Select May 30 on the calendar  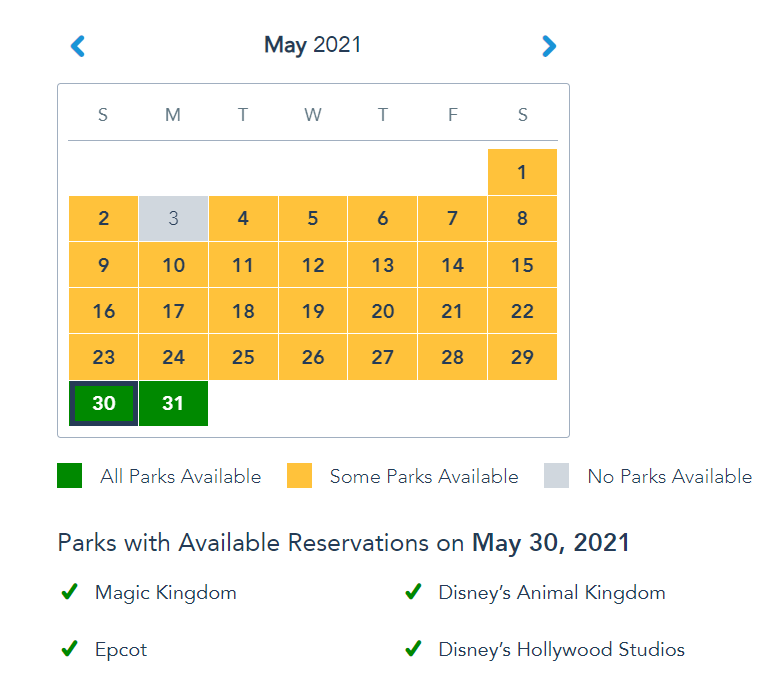(104, 403)
